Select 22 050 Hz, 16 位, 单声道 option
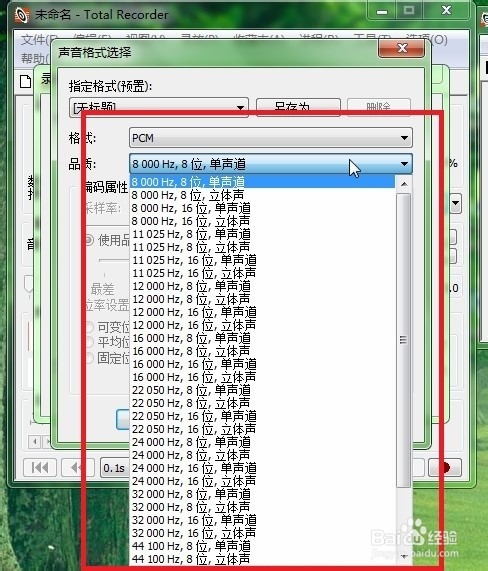This screenshot has height=571, width=488. (x=262, y=416)
